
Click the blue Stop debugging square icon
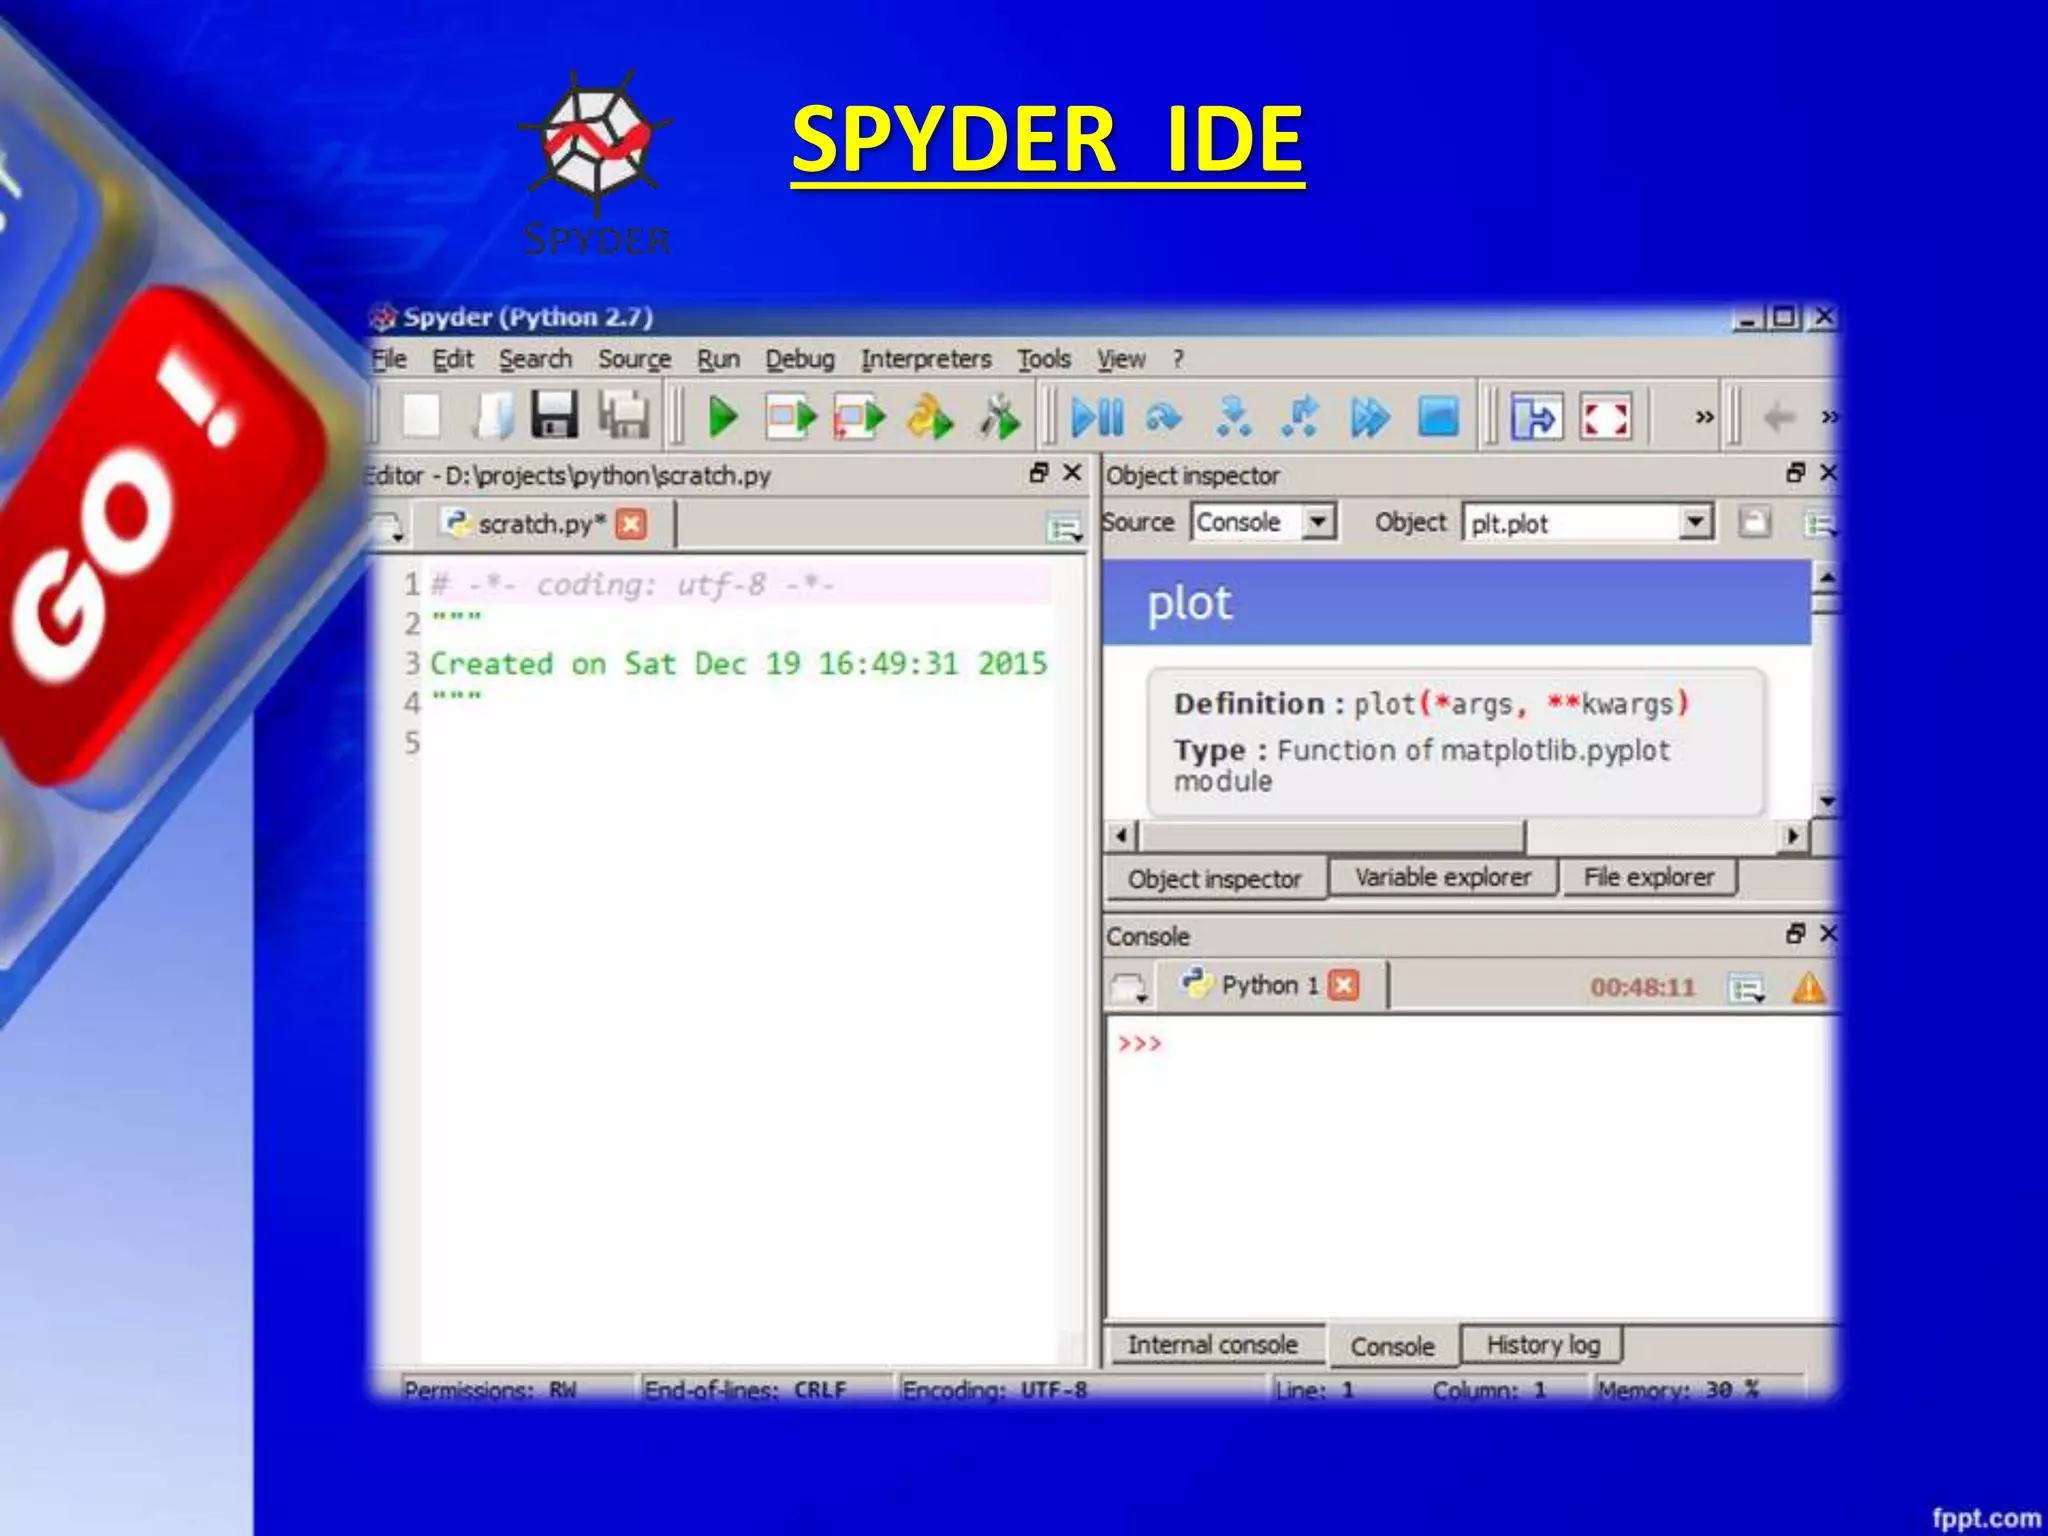tap(1438, 417)
